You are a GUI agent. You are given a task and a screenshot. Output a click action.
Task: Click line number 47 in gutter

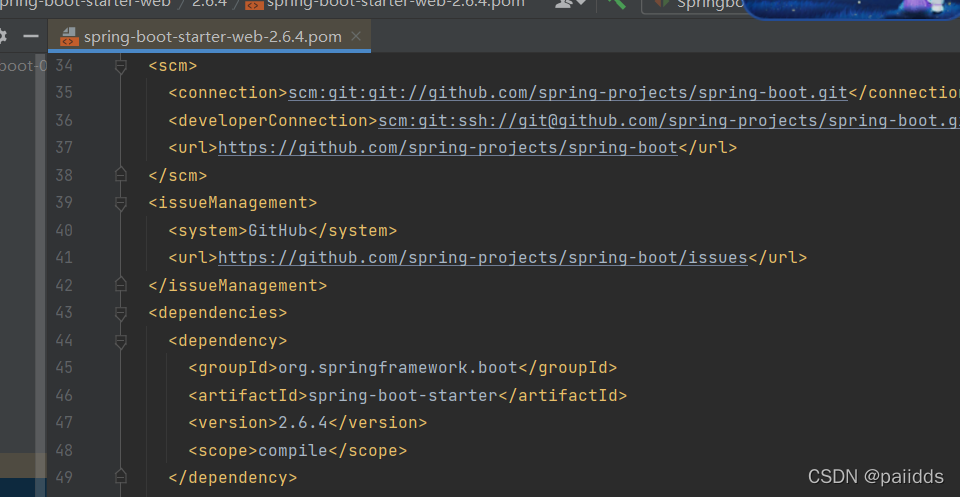point(64,422)
